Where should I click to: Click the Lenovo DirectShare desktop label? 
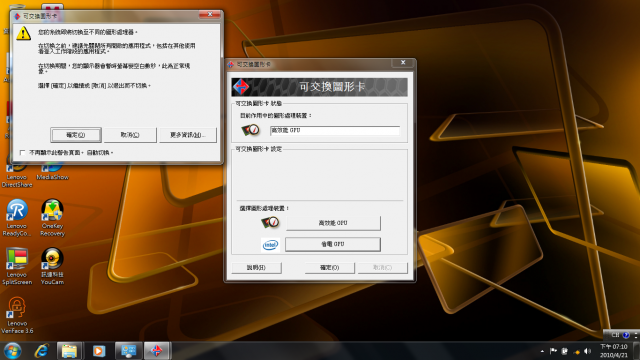(17, 181)
